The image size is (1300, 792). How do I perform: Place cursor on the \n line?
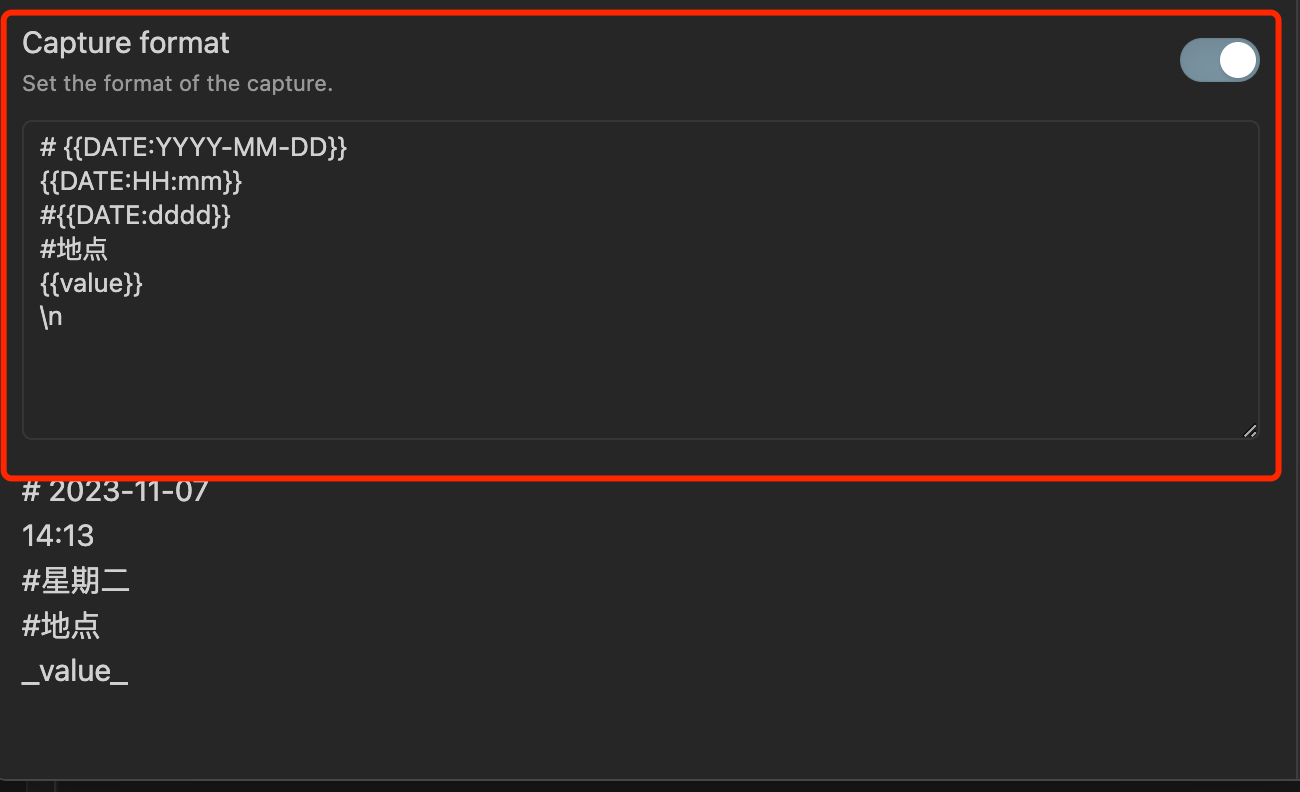click(51, 317)
